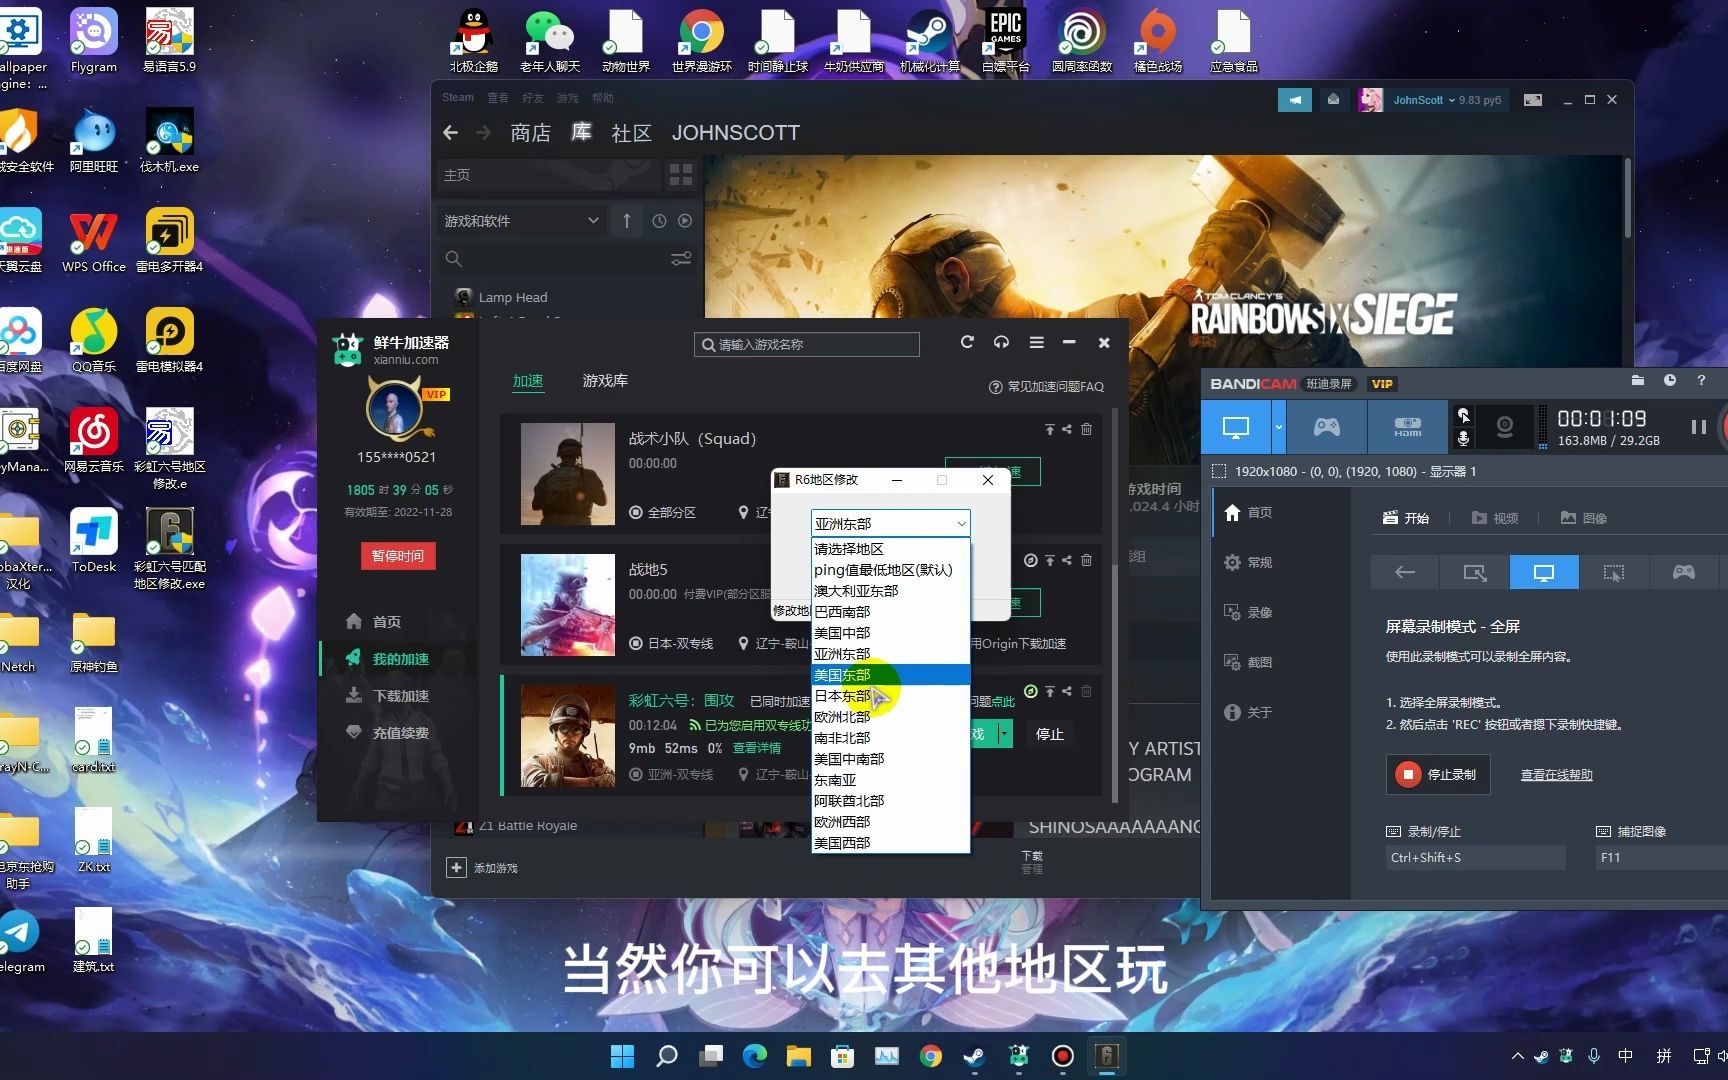Select 日本东部 in region list
The width and height of the screenshot is (1728, 1080).
click(890, 696)
